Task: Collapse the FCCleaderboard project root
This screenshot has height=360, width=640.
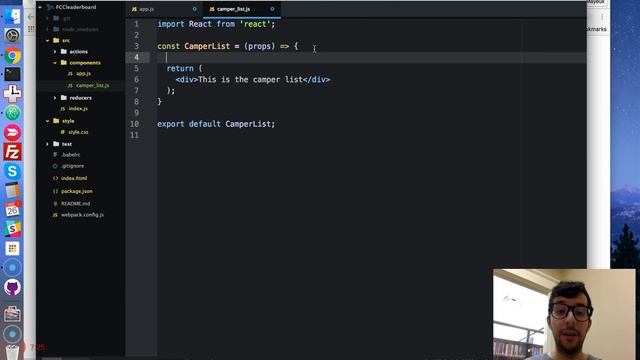Action: (x=40, y=7)
